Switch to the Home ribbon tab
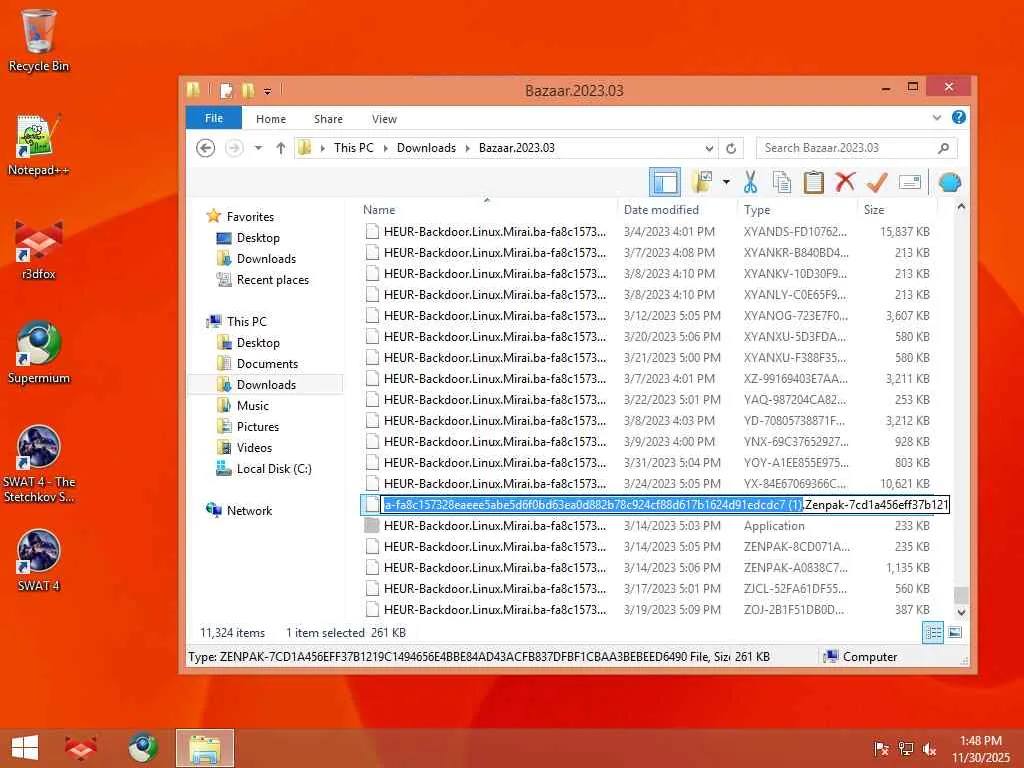This screenshot has height=768, width=1024. 271,119
